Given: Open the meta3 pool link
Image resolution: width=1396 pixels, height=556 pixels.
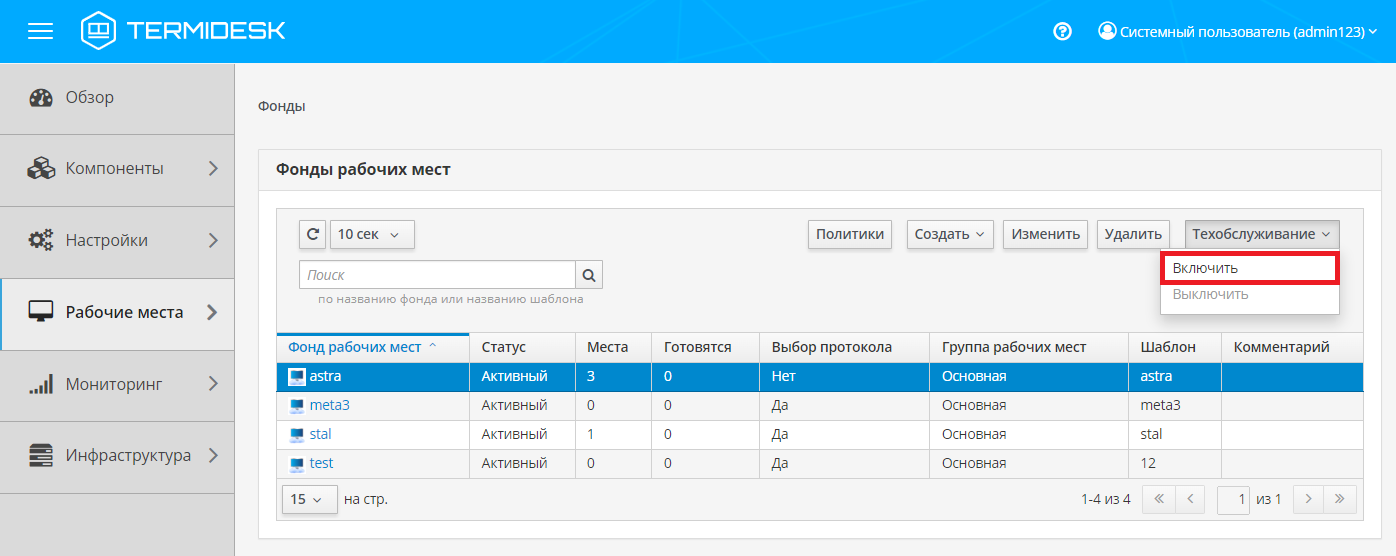Looking at the screenshot, I should tap(329, 405).
